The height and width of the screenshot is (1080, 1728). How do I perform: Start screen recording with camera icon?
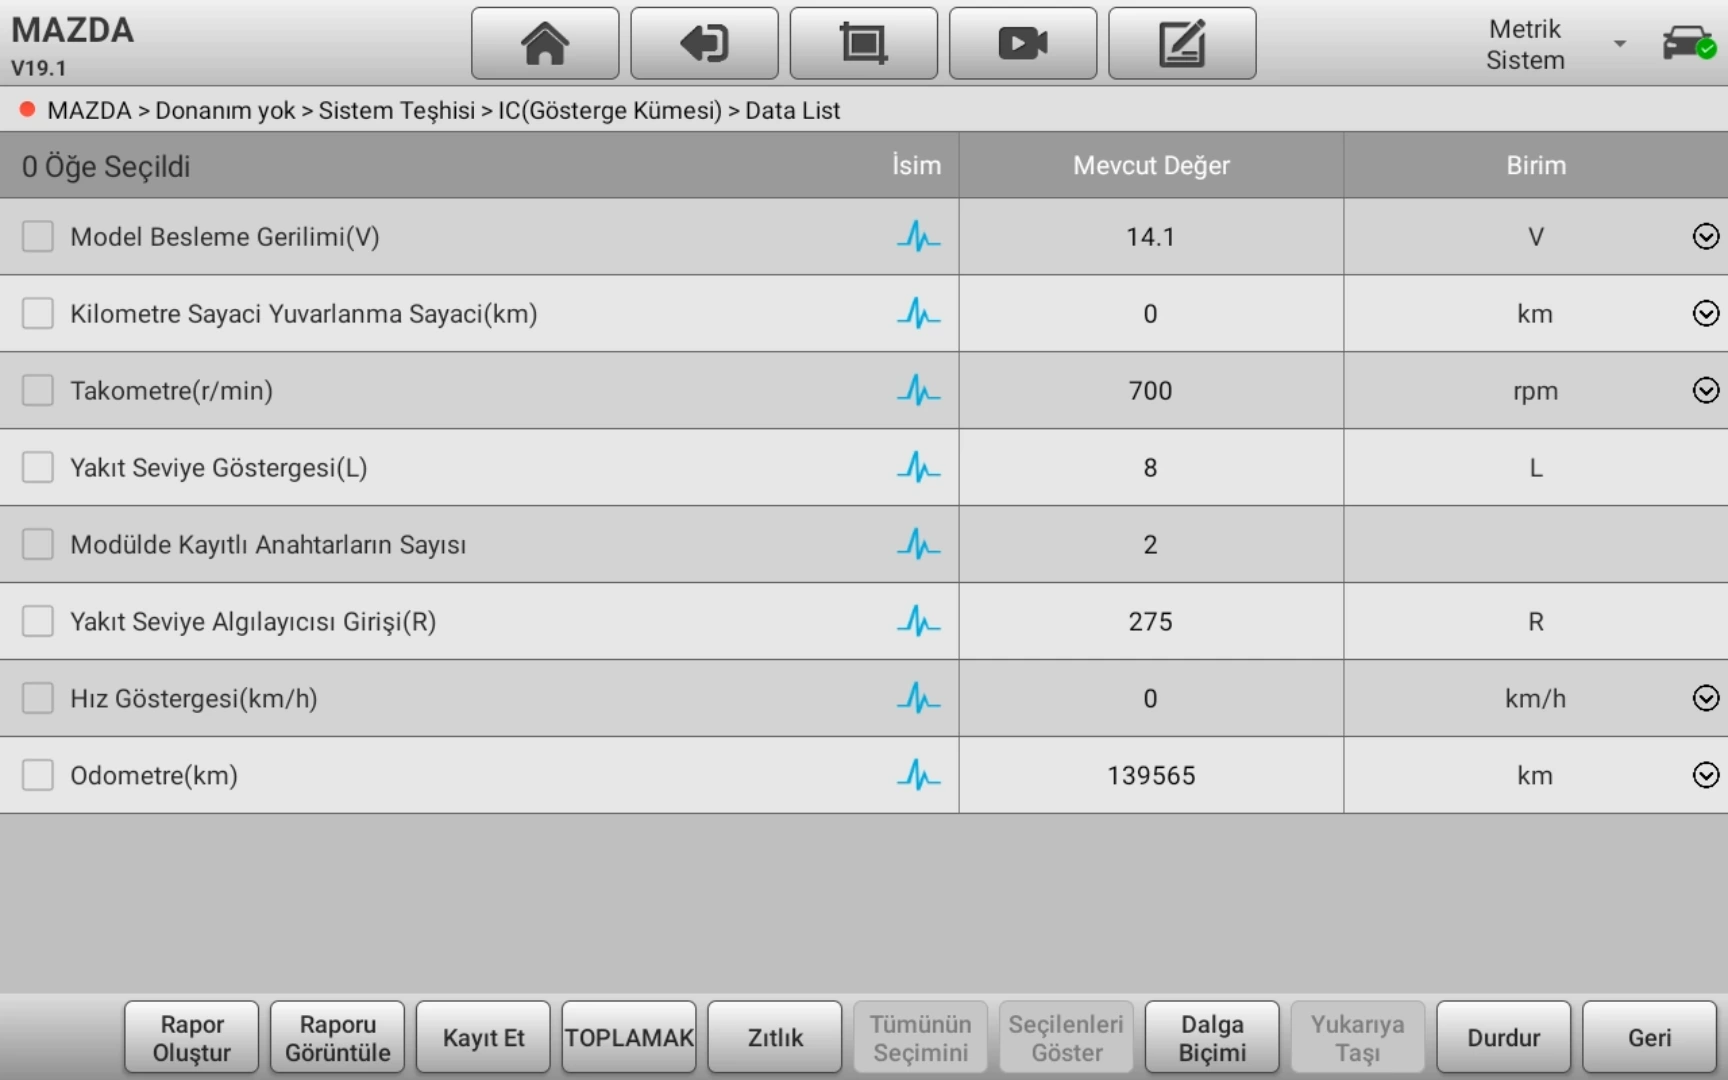[1022, 44]
